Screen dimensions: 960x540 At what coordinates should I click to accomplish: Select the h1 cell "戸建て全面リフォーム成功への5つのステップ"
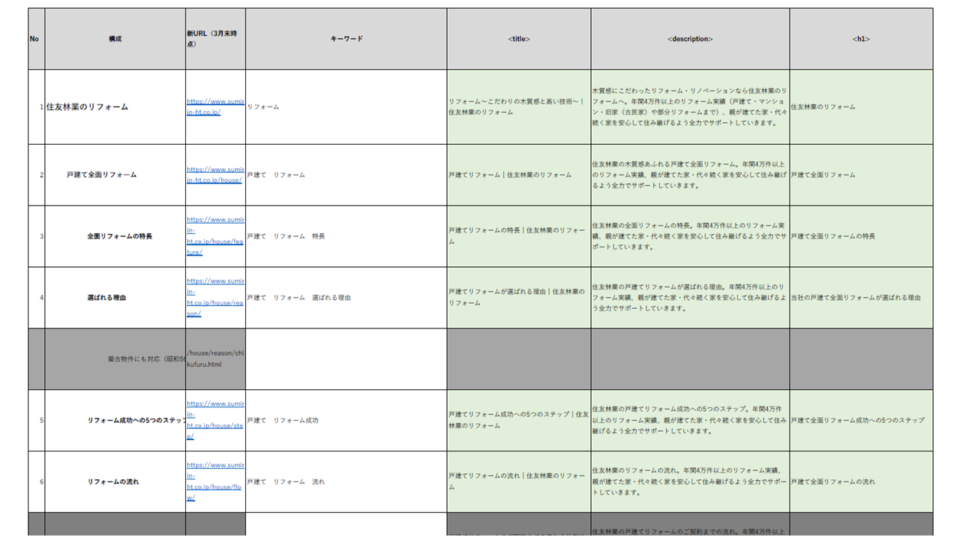tap(861, 420)
